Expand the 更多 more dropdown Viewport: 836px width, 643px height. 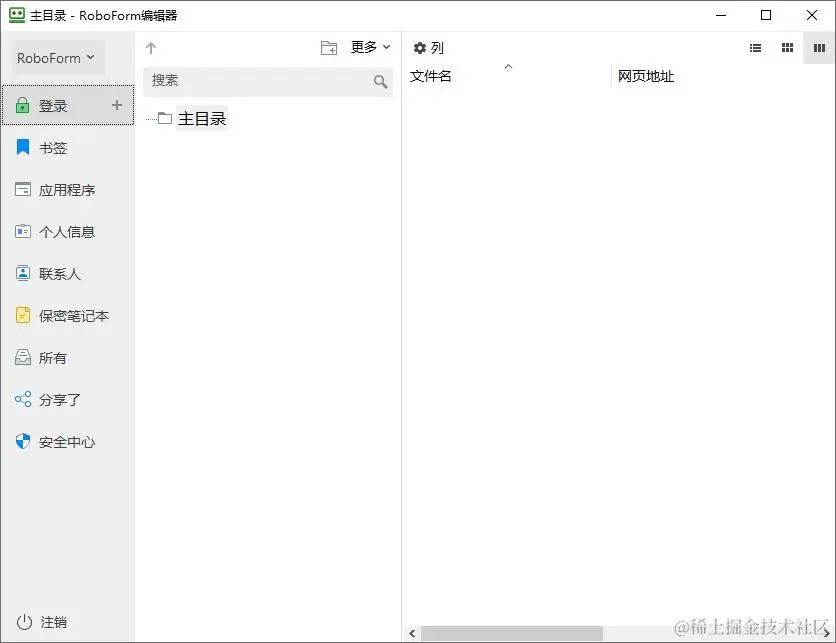[370, 47]
